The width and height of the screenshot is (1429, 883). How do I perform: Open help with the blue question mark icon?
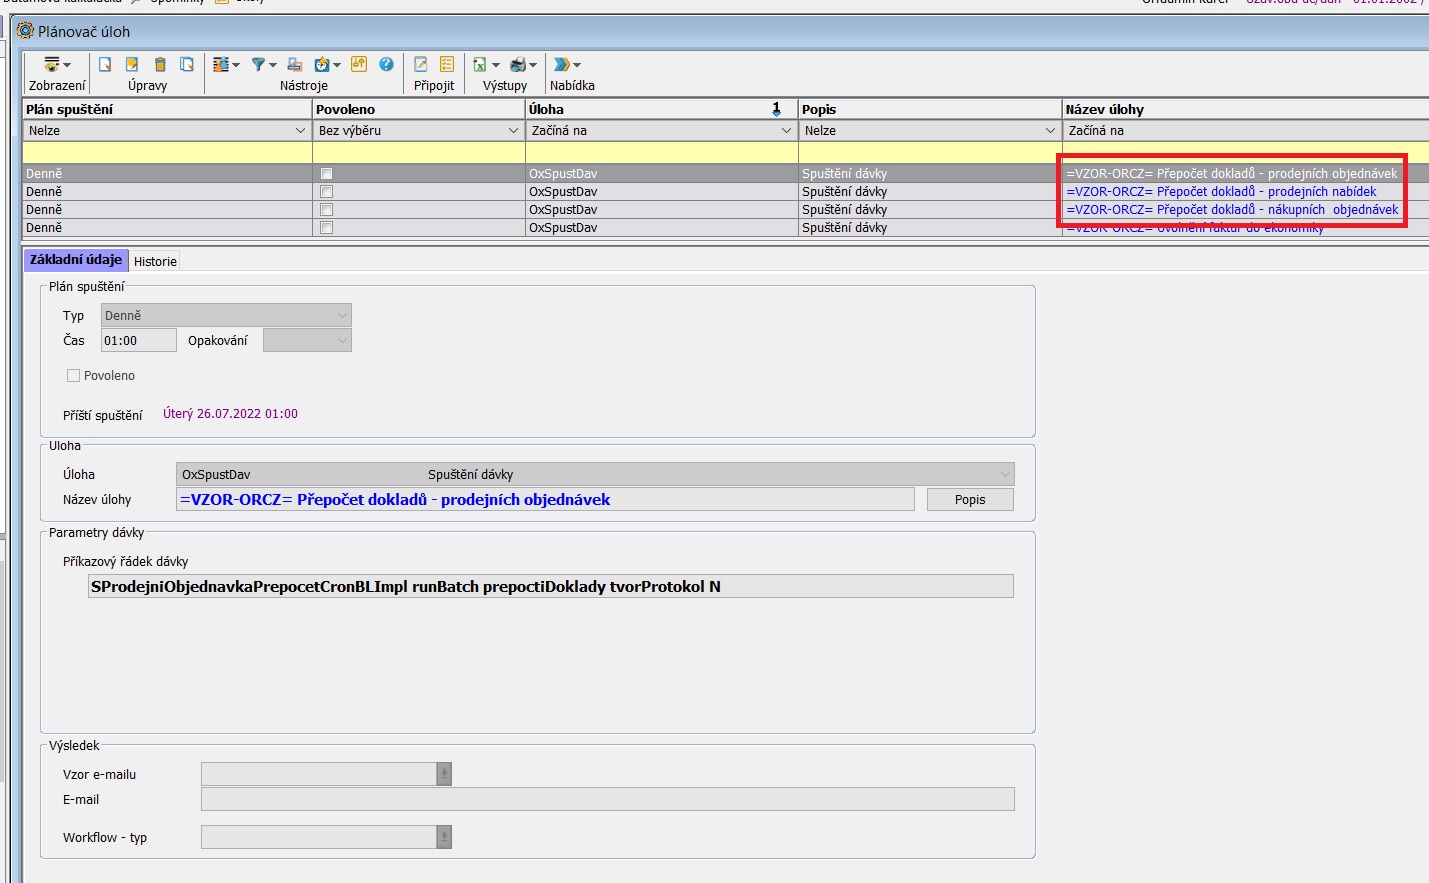click(x=386, y=64)
